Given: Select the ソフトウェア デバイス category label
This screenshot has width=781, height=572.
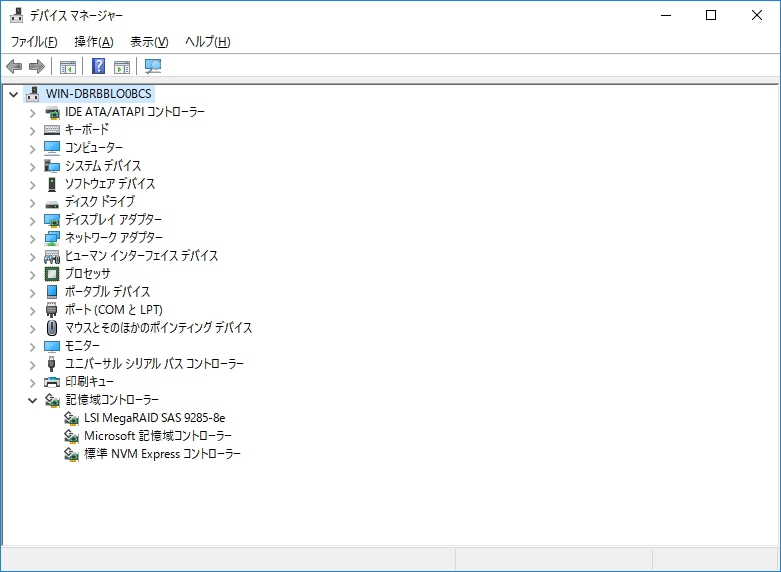Looking at the screenshot, I should [x=110, y=184].
